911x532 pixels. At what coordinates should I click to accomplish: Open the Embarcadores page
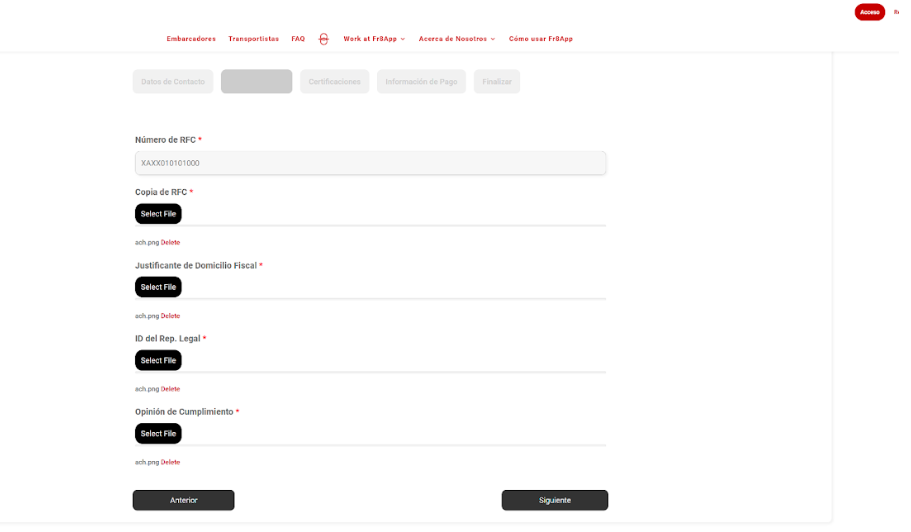click(191, 39)
